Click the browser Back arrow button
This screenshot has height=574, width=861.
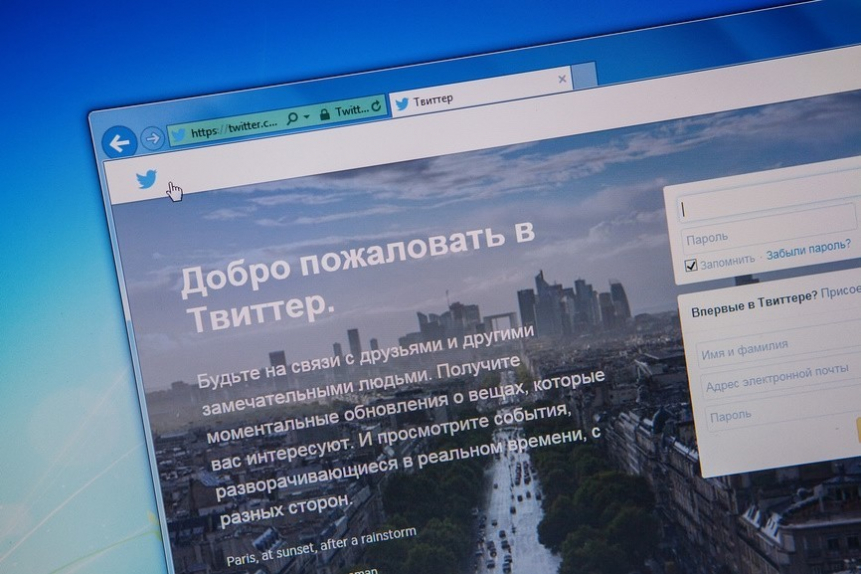119,143
